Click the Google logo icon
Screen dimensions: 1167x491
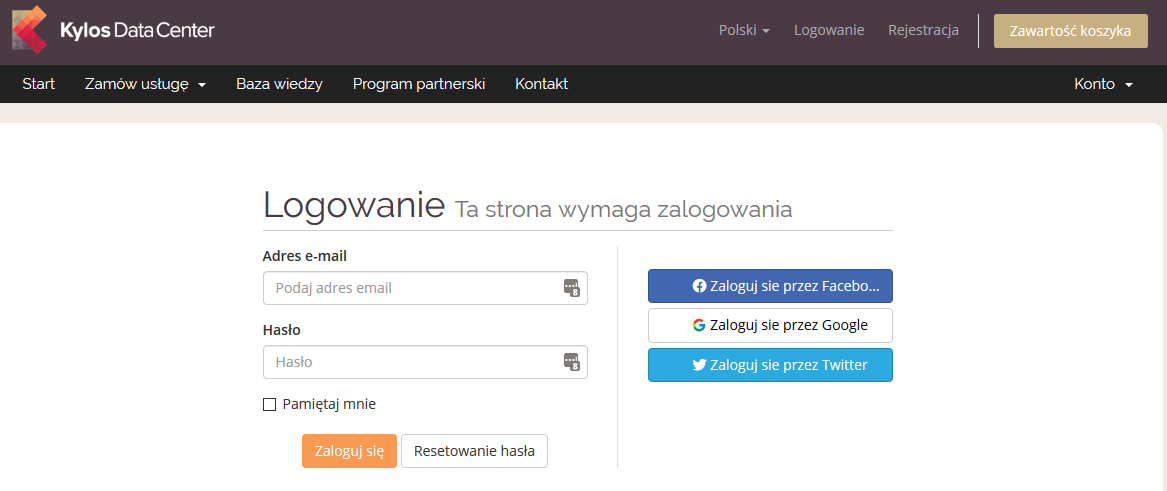[699, 325]
